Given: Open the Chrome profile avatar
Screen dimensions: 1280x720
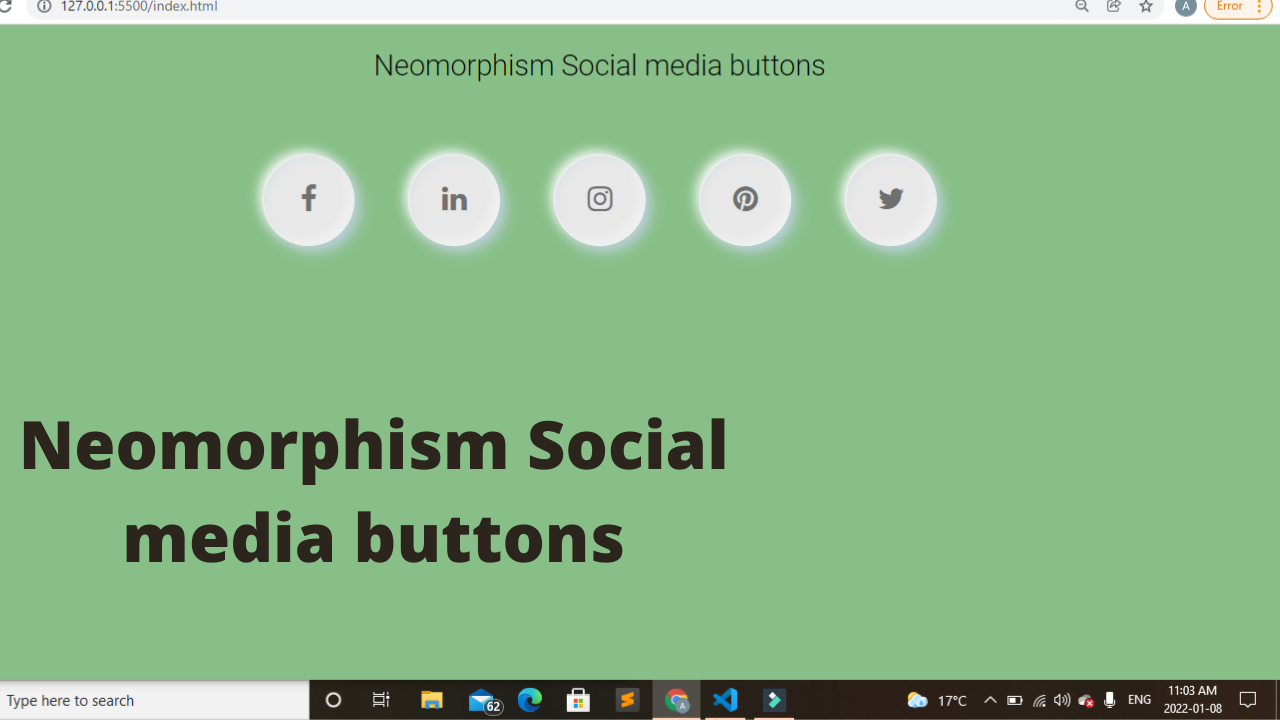Looking at the screenshot, I should point(1186,7).
